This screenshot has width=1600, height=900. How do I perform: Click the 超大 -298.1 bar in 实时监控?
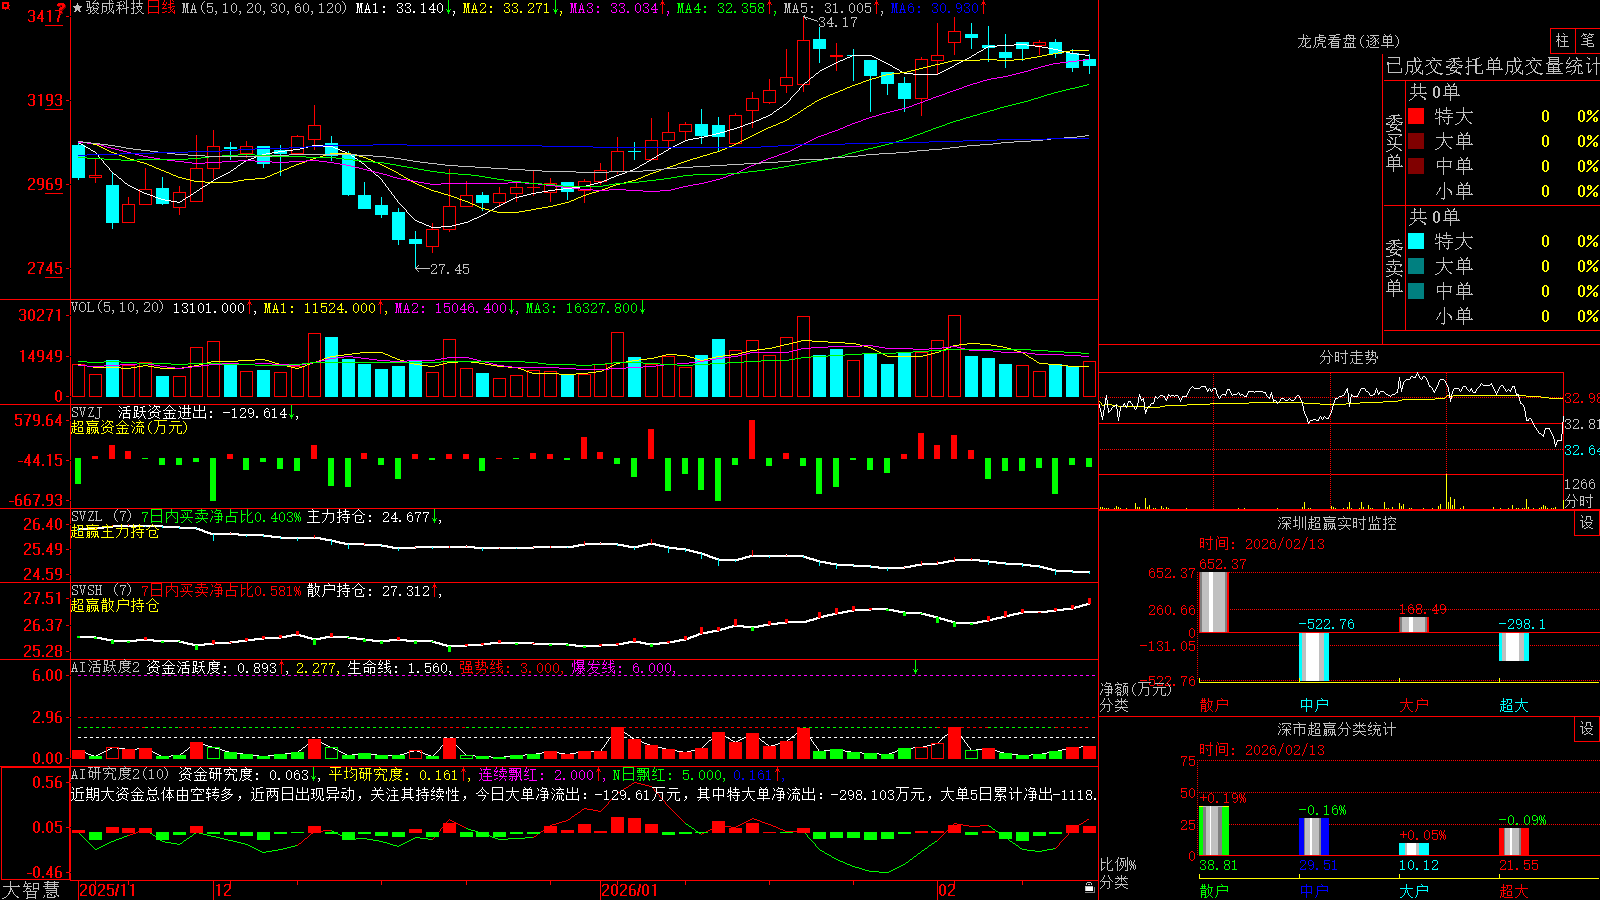point(1514,647)
